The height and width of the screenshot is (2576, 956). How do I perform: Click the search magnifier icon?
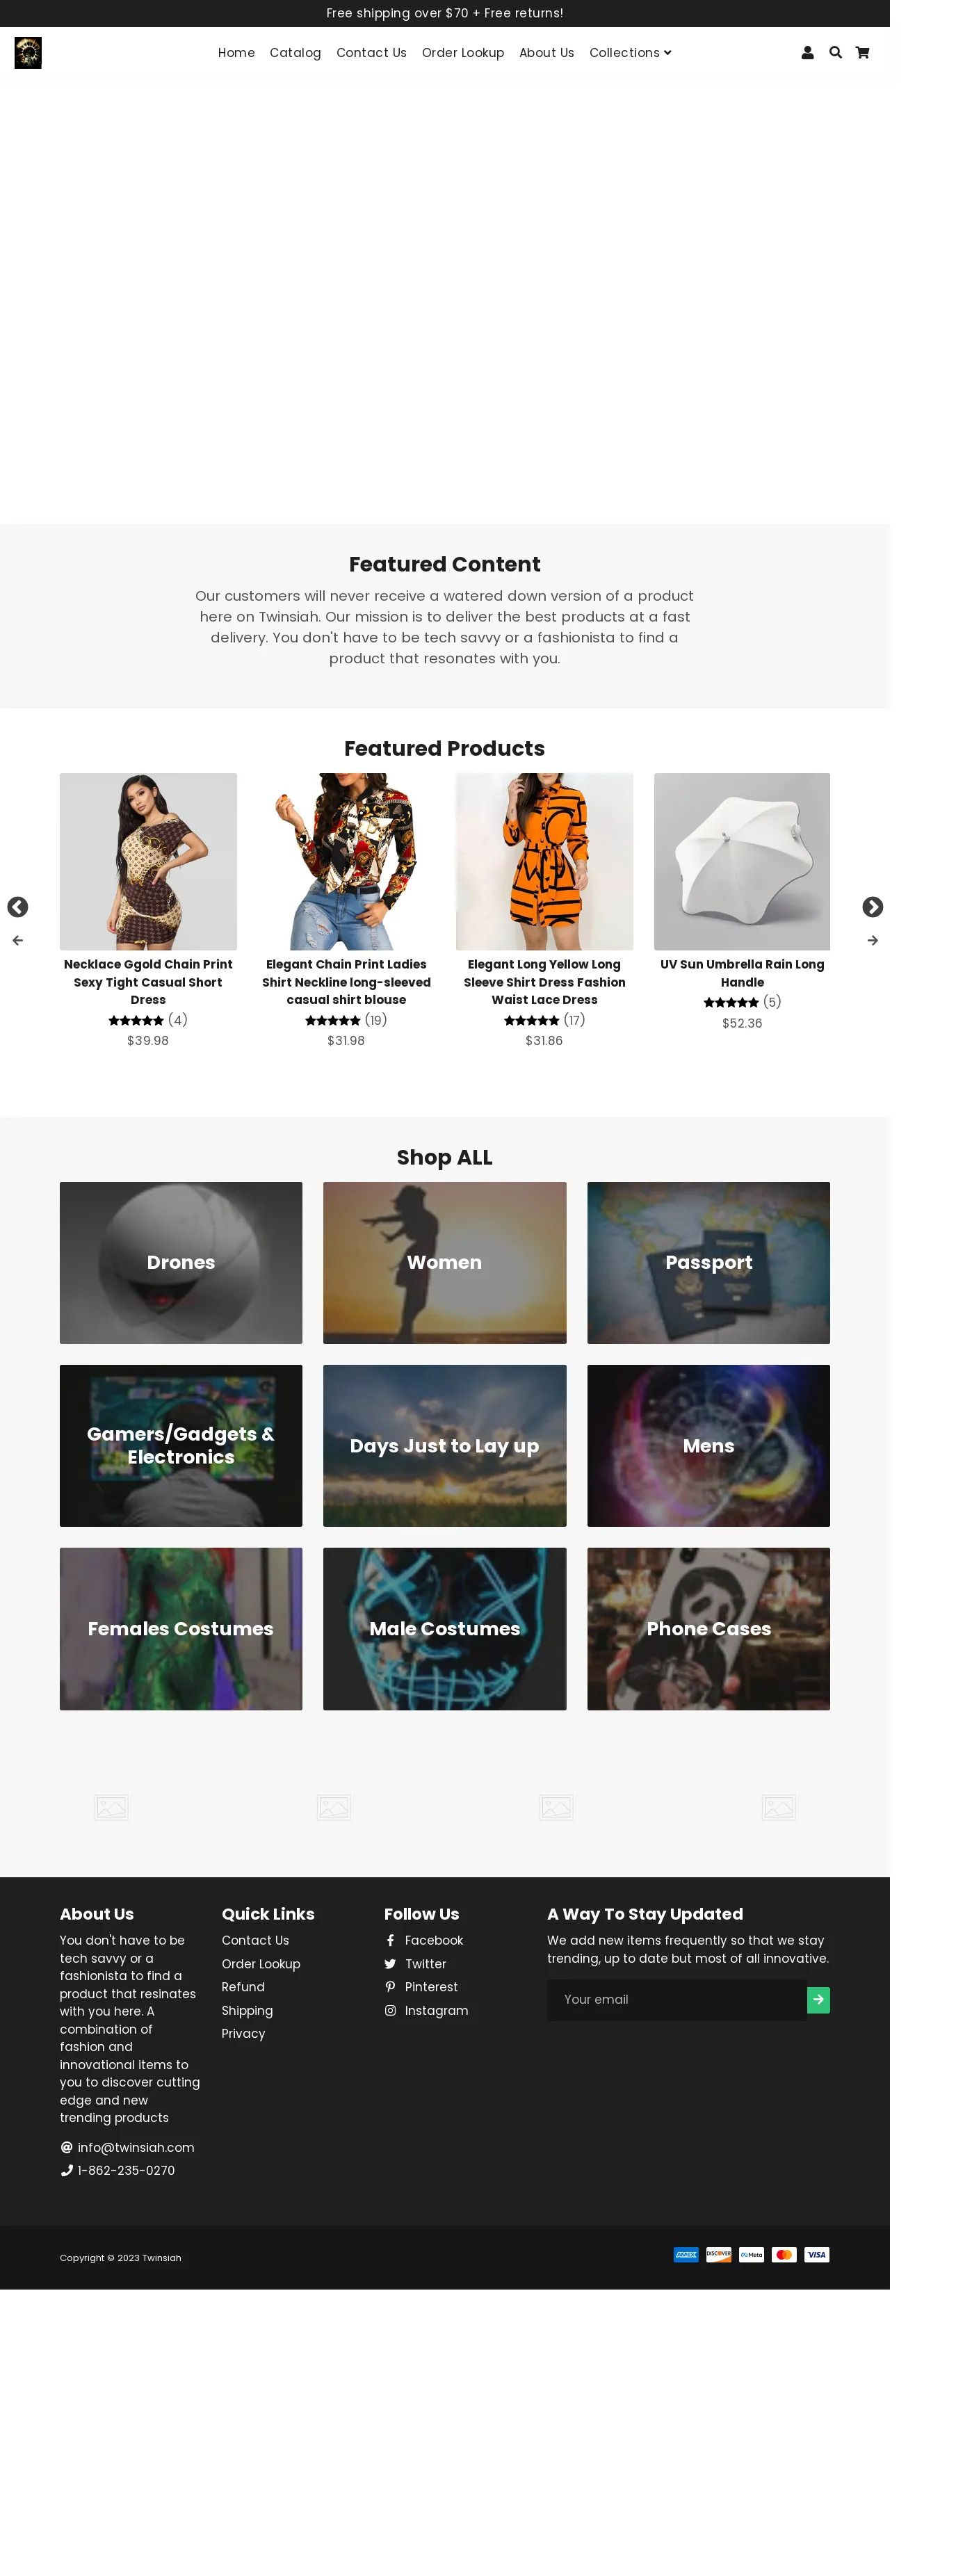point(835,53)
